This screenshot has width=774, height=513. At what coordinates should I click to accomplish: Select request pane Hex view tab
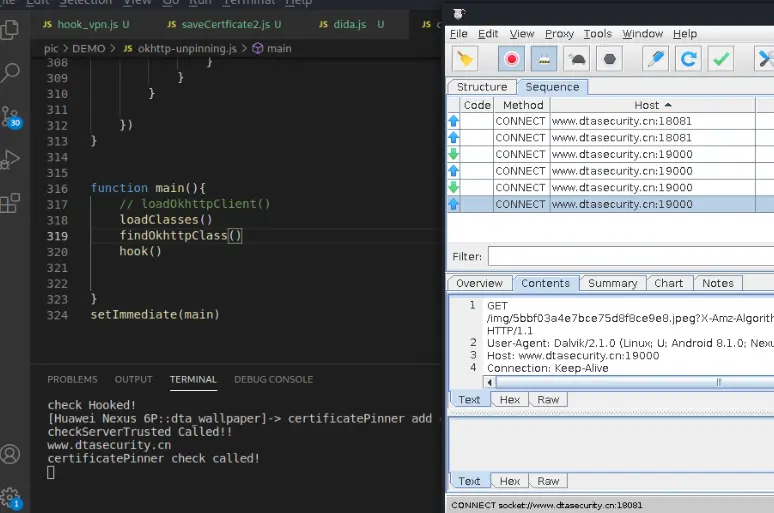tap(509, 399)
